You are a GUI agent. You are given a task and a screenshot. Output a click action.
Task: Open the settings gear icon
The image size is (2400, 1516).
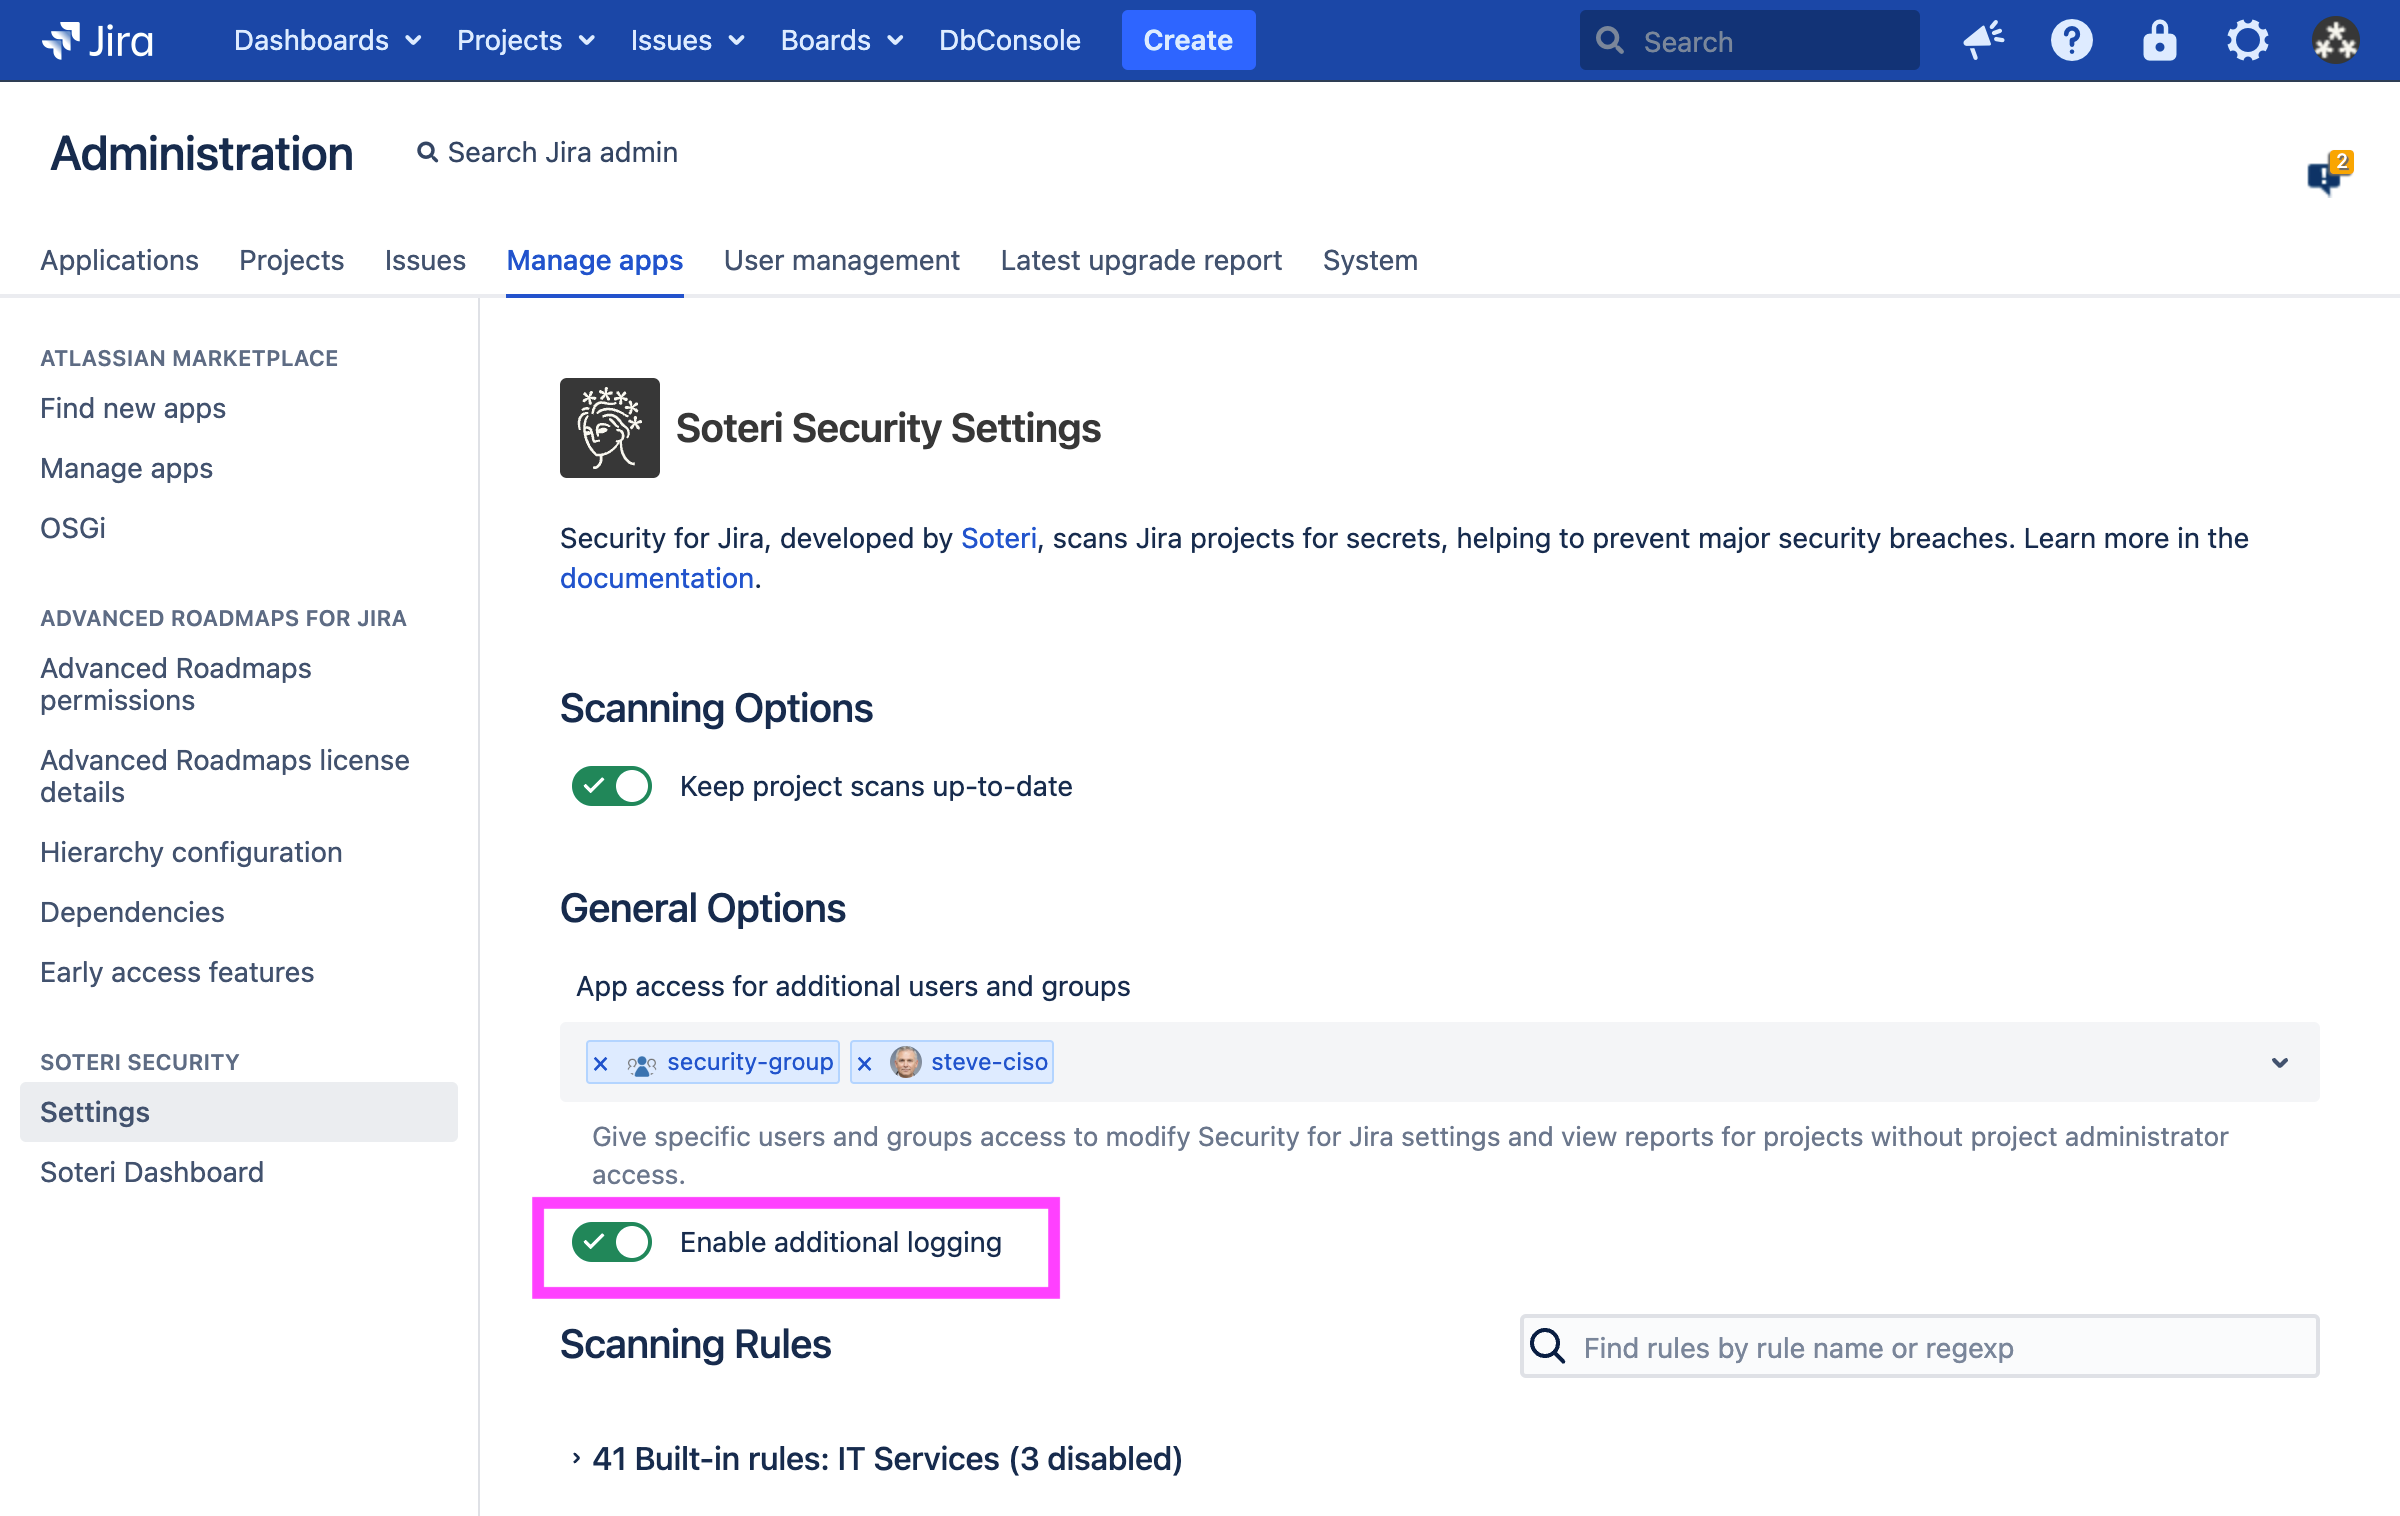coord(2247,40)
